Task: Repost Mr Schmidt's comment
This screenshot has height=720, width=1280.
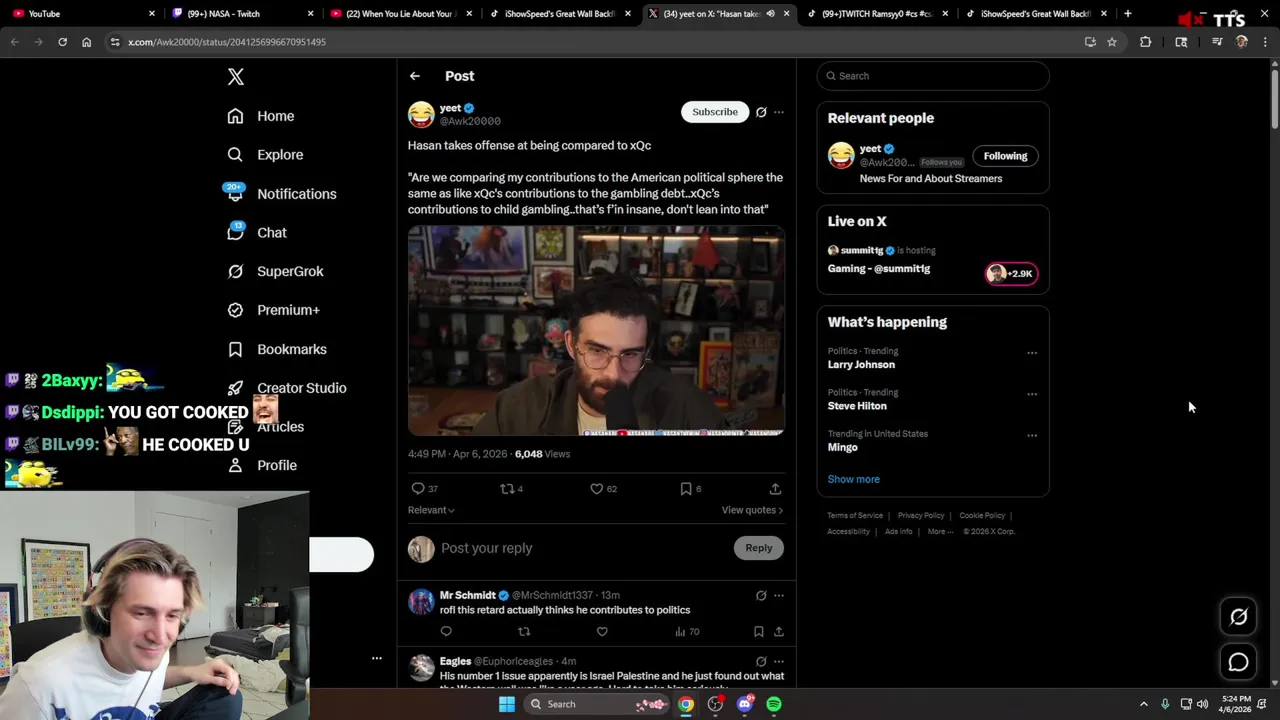Action: click(x=524, y=632)
